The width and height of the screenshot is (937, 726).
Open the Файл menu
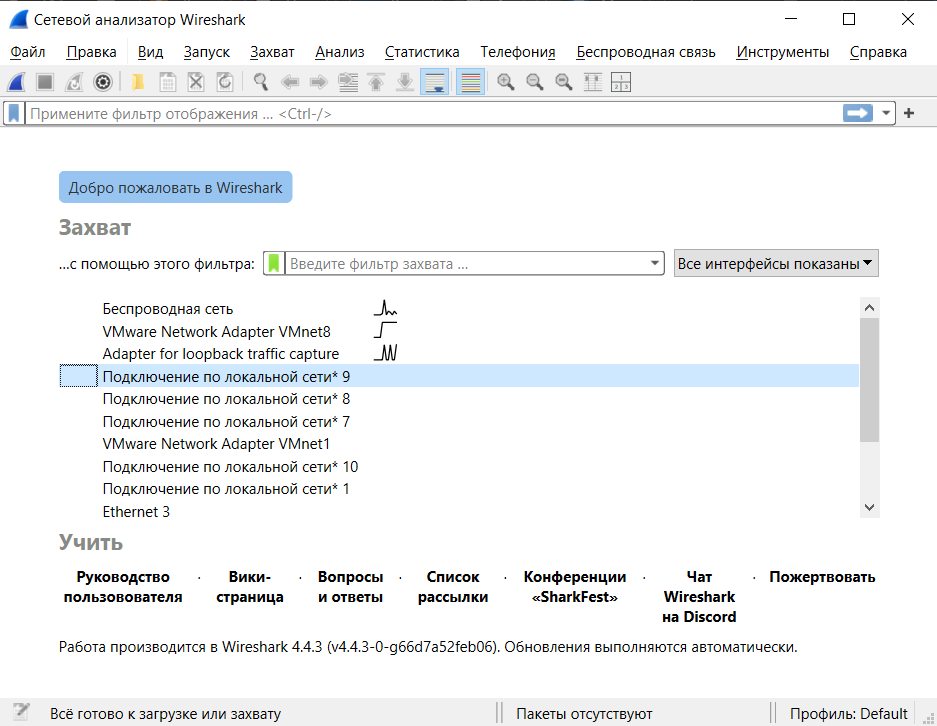[27, 52]
